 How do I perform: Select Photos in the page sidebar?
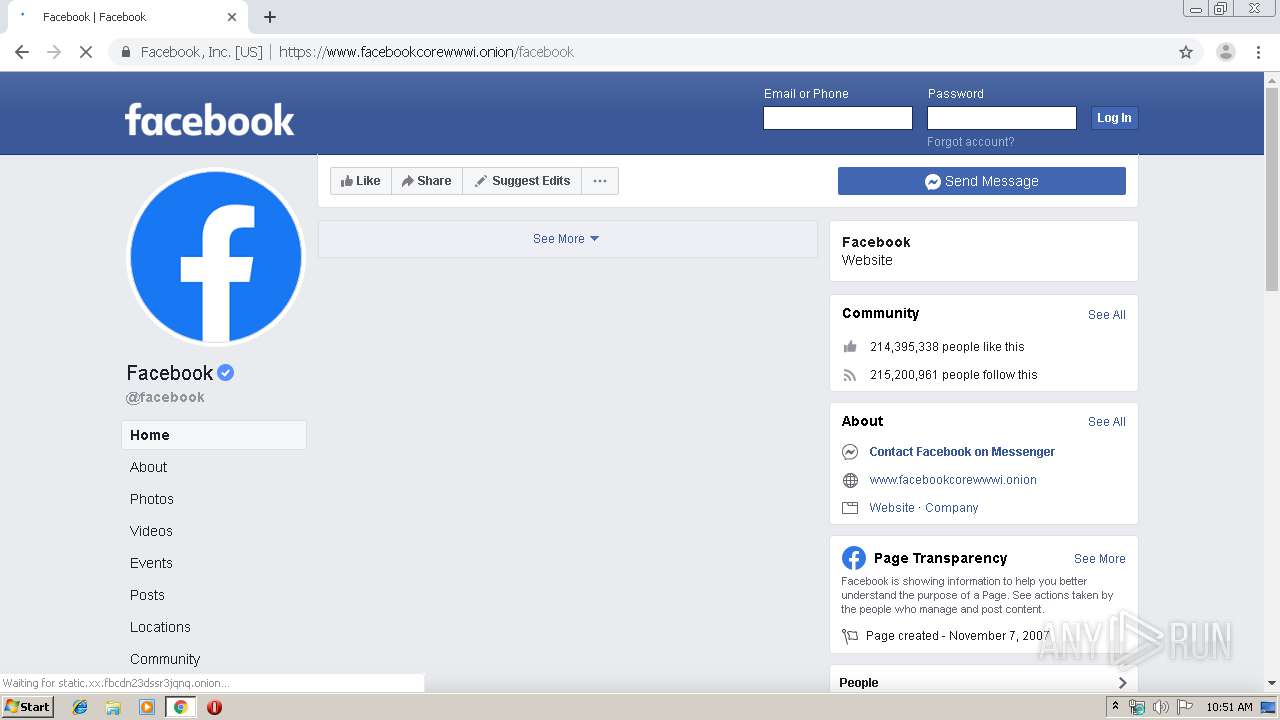coord(152,499)
